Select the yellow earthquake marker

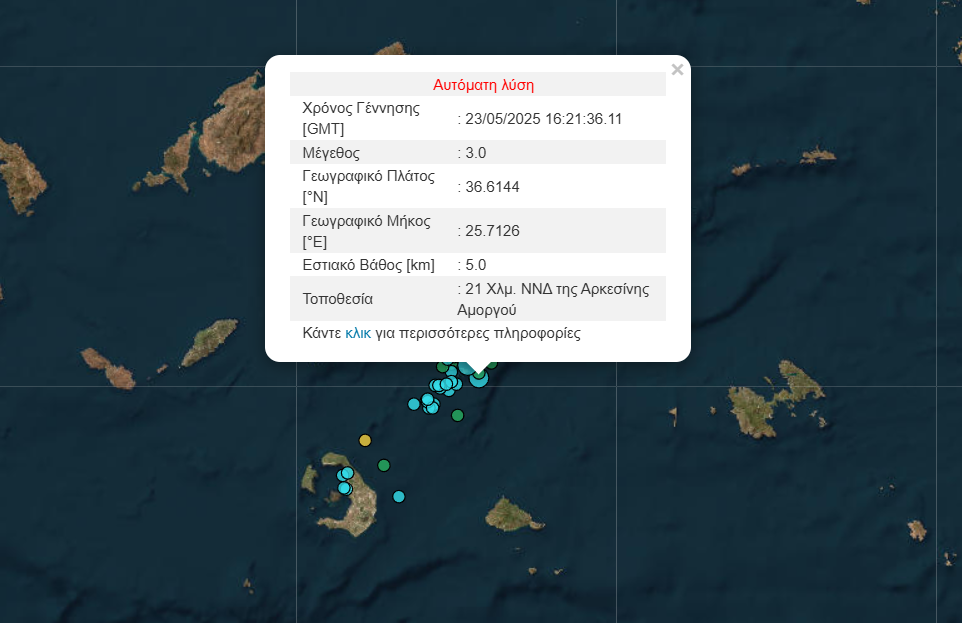(x=365, y=440)
